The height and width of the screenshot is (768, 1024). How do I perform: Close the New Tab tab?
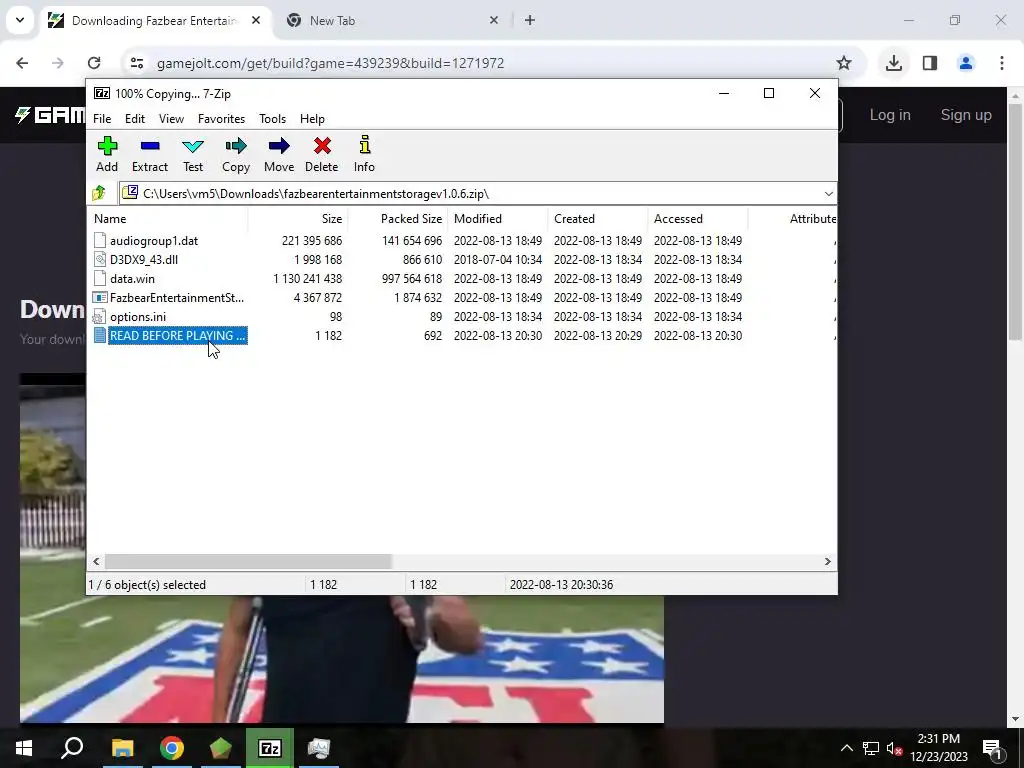[494, 20]
